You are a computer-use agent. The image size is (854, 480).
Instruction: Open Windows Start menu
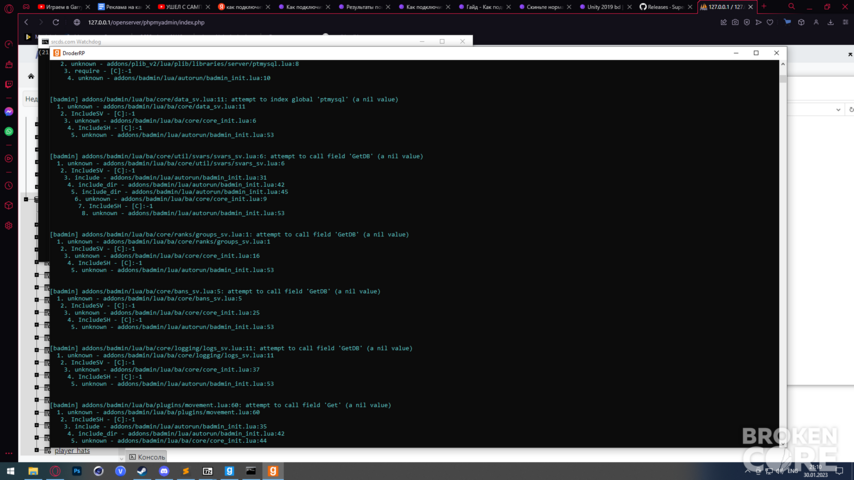click(10, 471)
